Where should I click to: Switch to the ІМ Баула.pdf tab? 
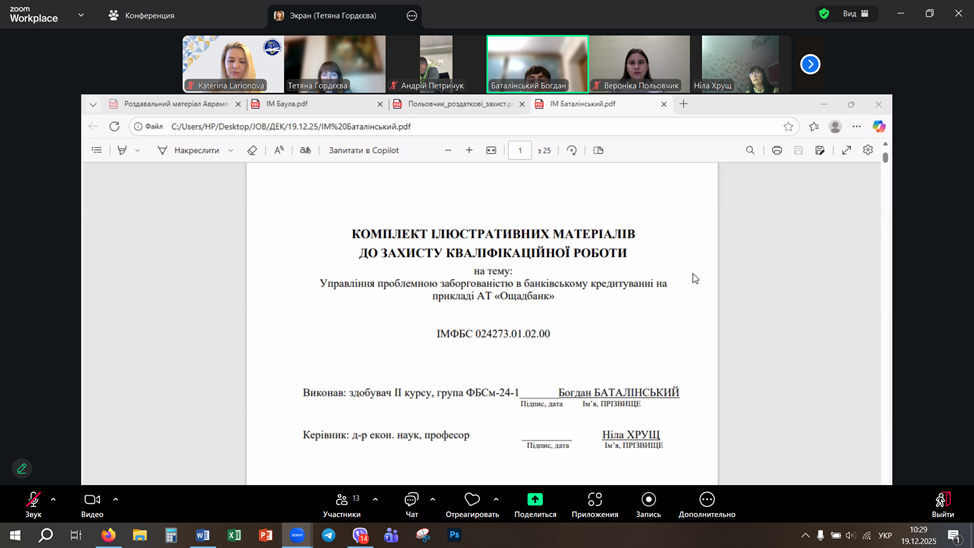[315, 104]
